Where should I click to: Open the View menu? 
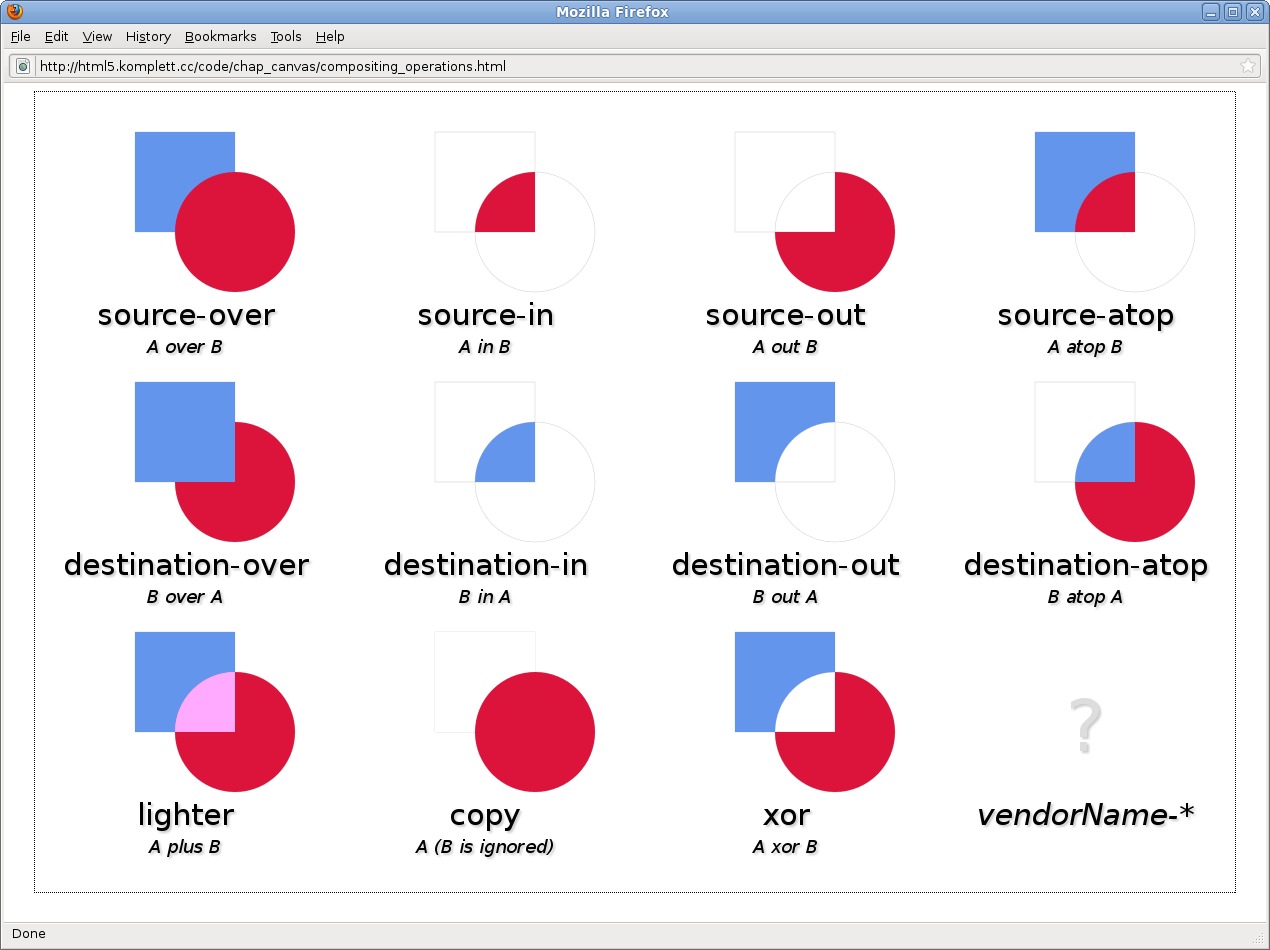(x=97, y=36)
